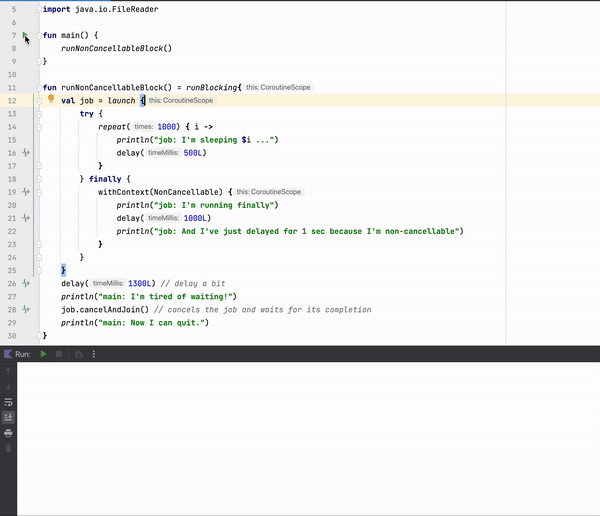
Task: Toggle scroll to end of console output
Action: [9, 417]
